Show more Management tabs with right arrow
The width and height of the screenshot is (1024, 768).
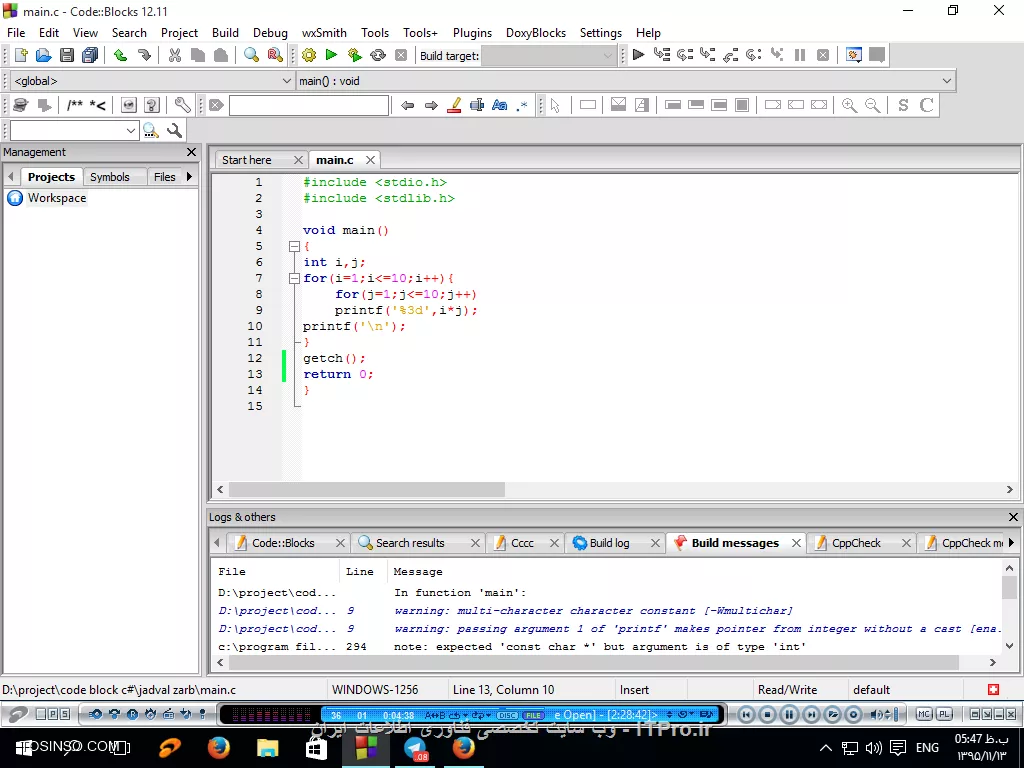189,176
